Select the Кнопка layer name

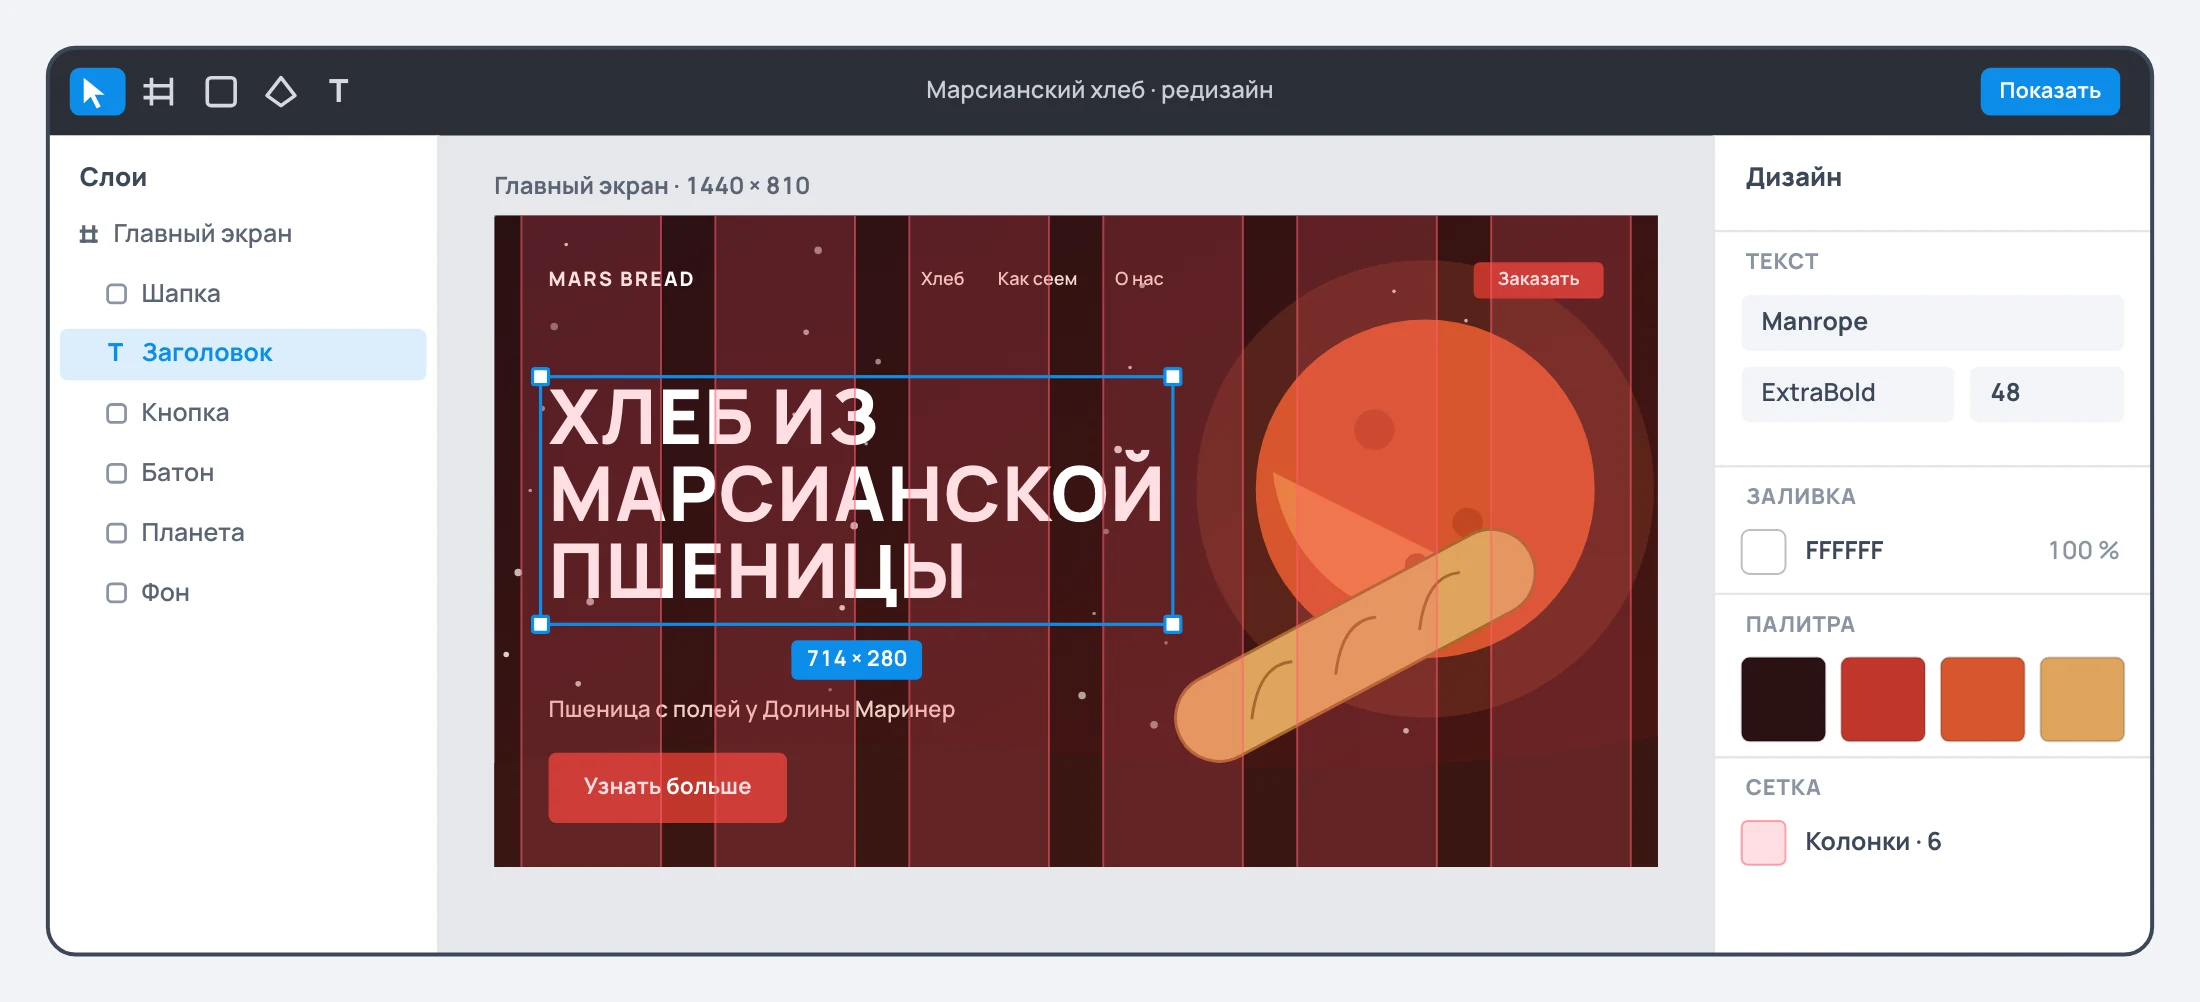(x=185, y=413)
